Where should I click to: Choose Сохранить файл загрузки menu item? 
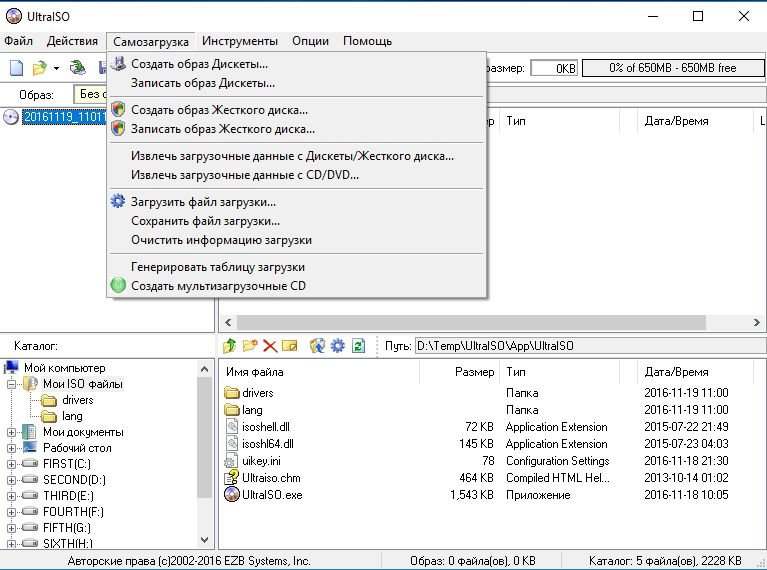point(296,221)
